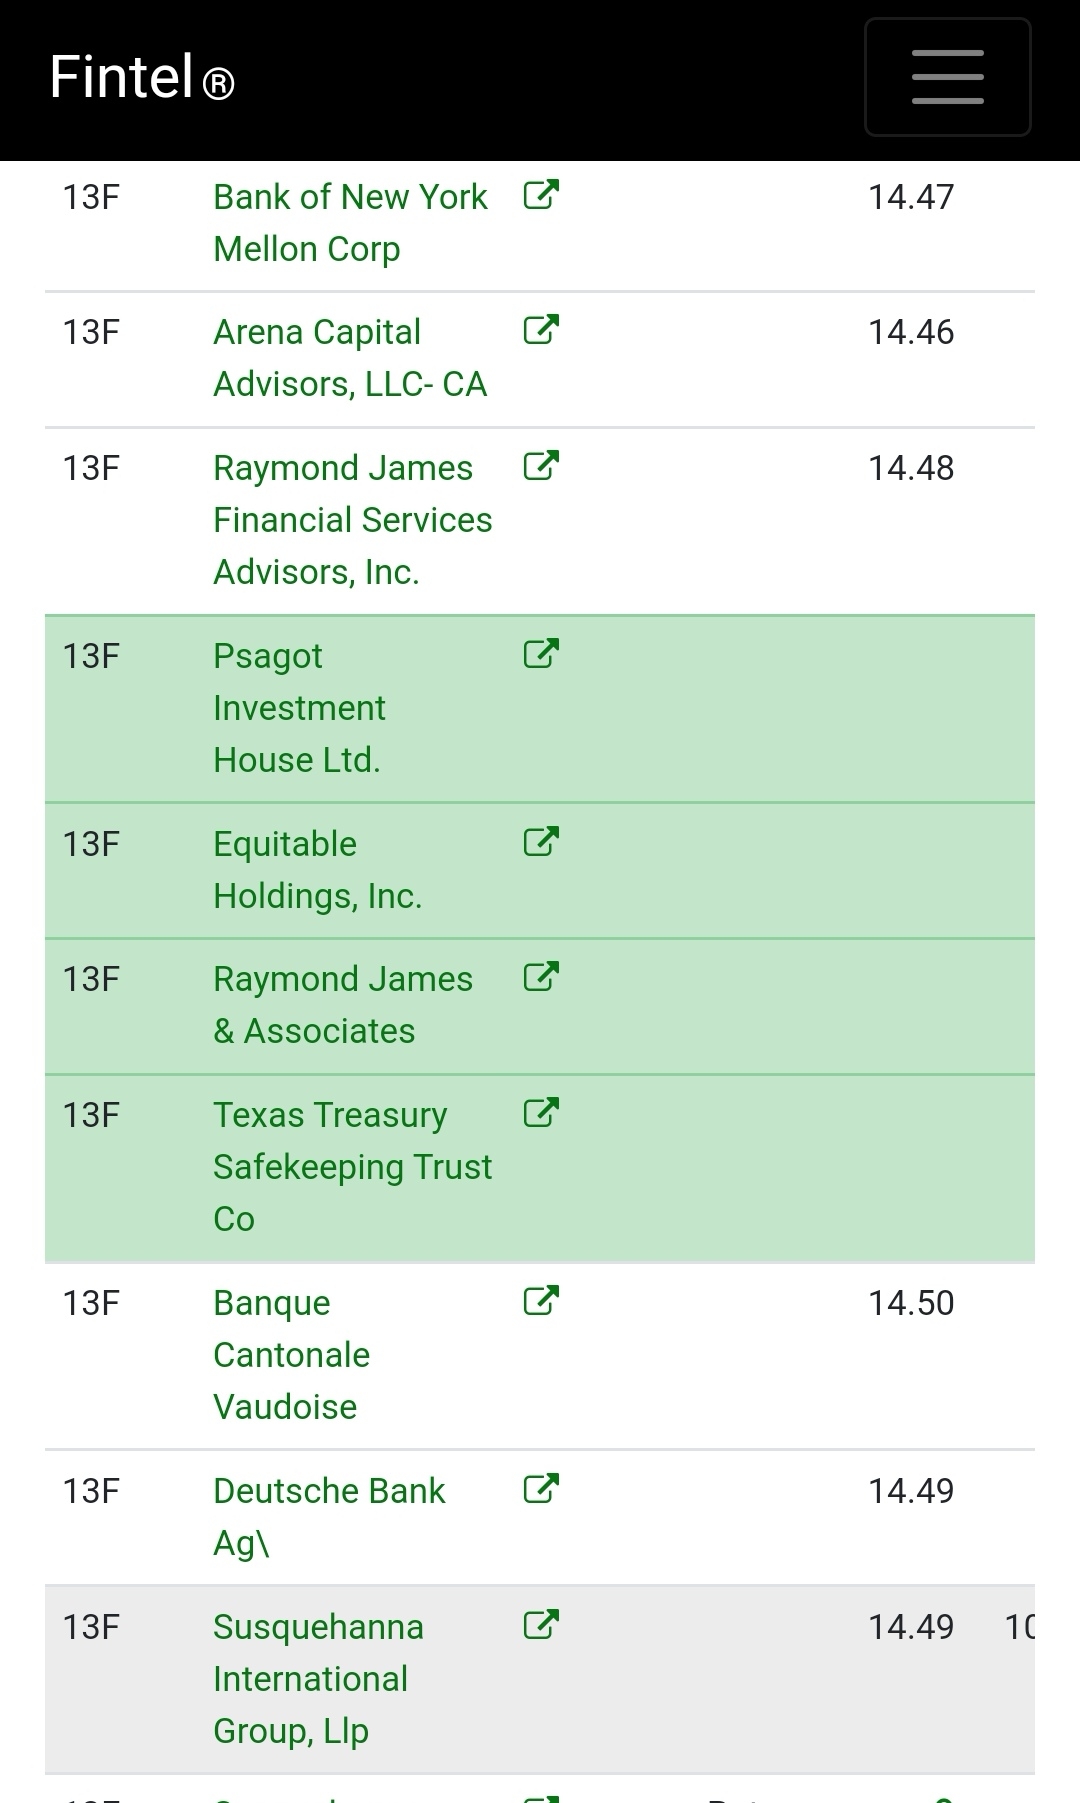Open the hamburger navigation menu
The width and height of the screenshot is (1080, 1803).
click(947, 77)
